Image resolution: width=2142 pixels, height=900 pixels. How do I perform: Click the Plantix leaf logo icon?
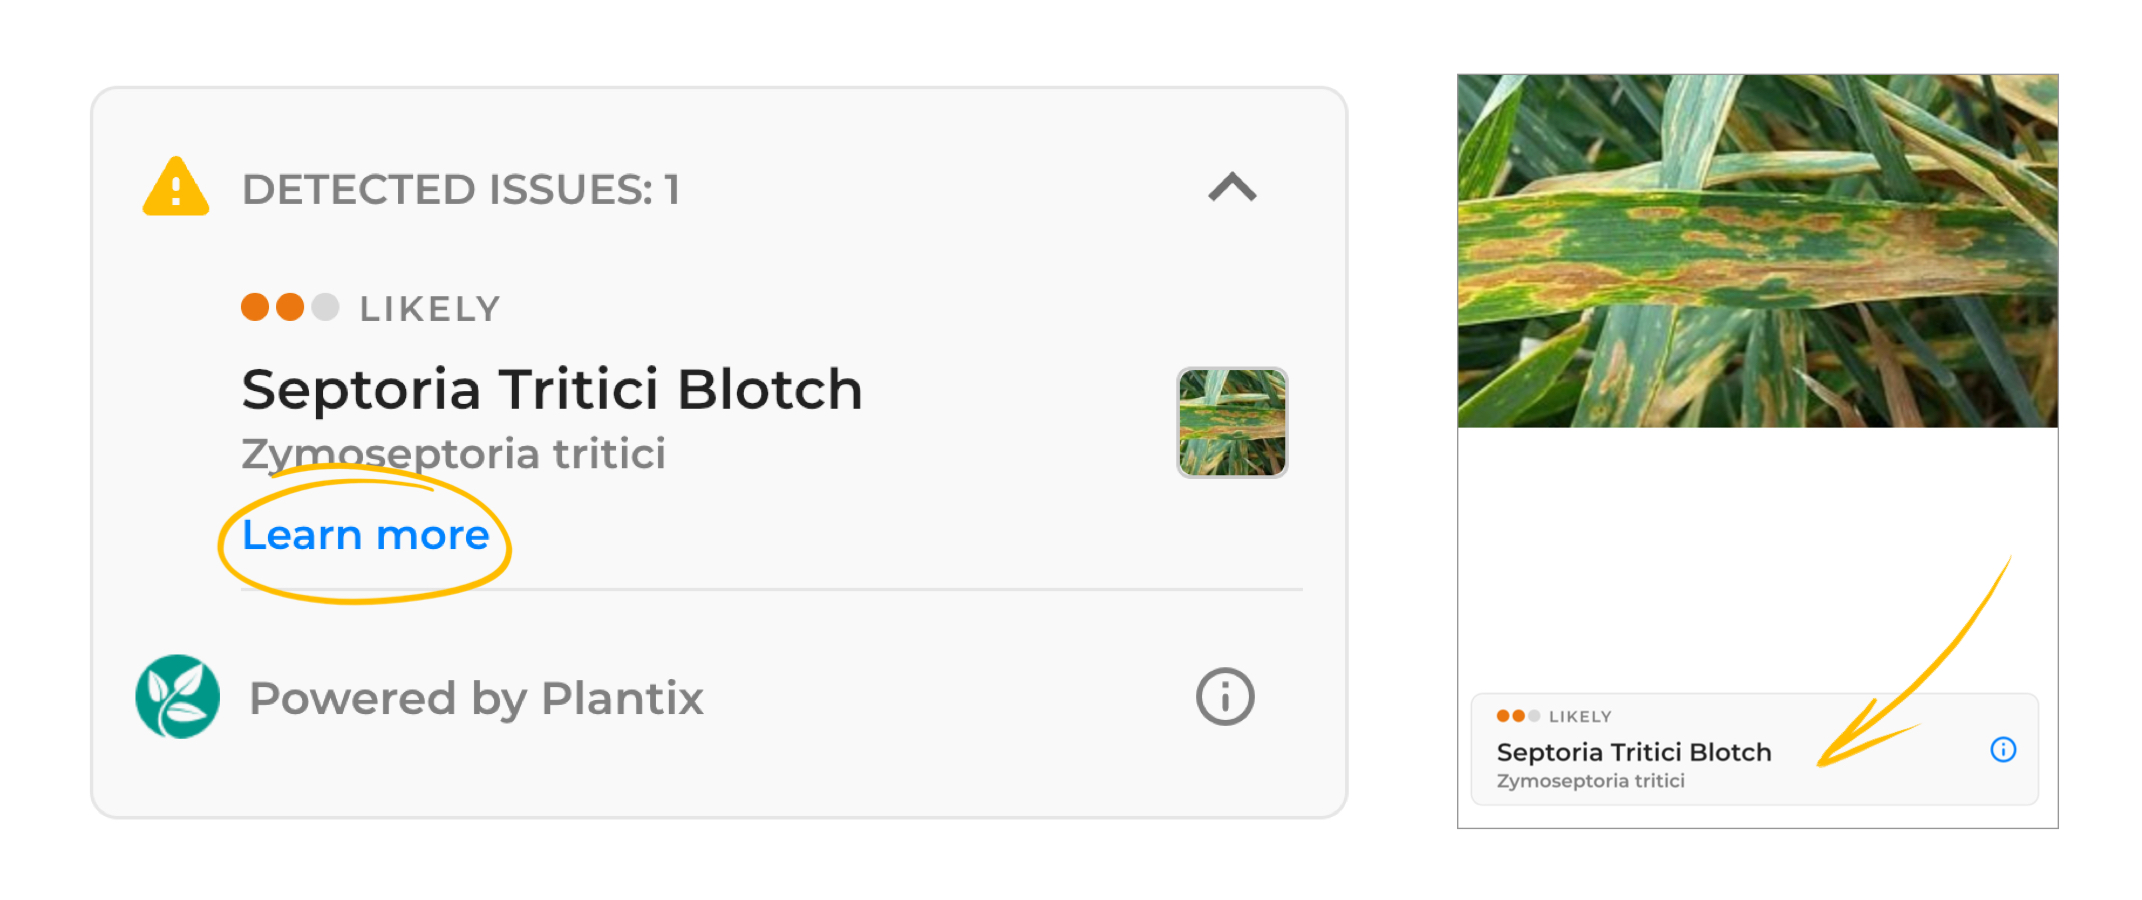click(x=178, y=697)
